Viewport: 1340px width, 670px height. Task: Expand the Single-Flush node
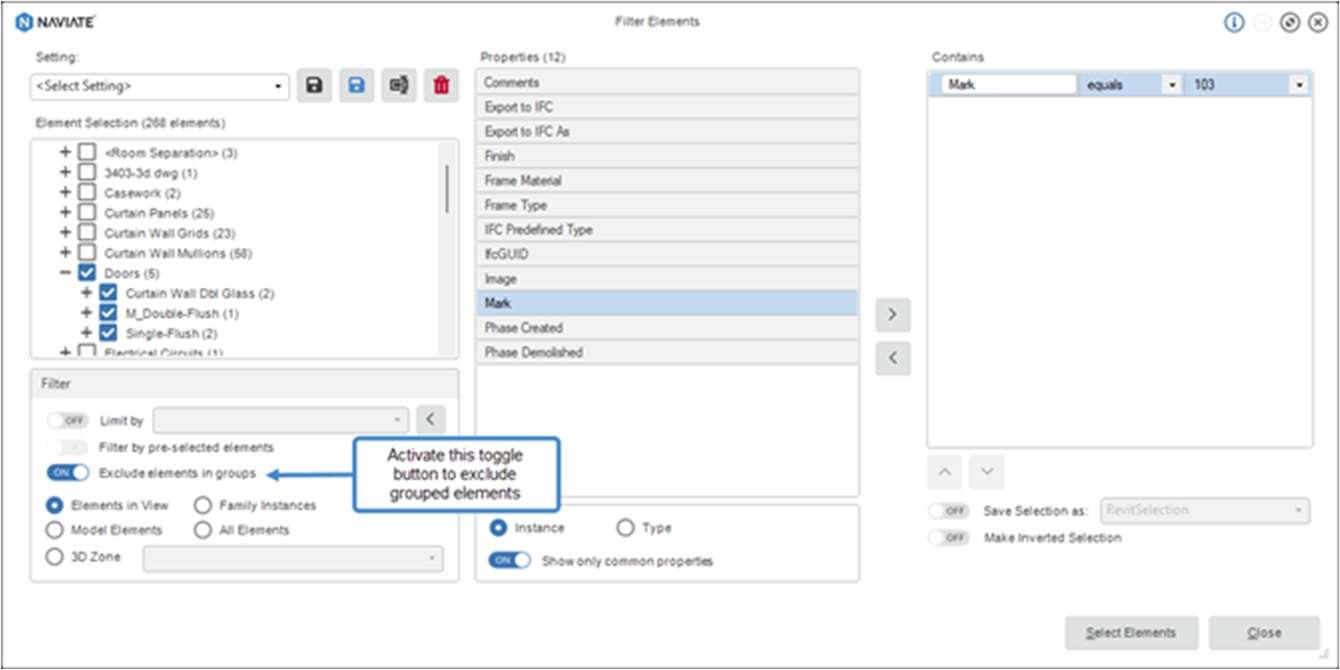(x=86, y=333)
